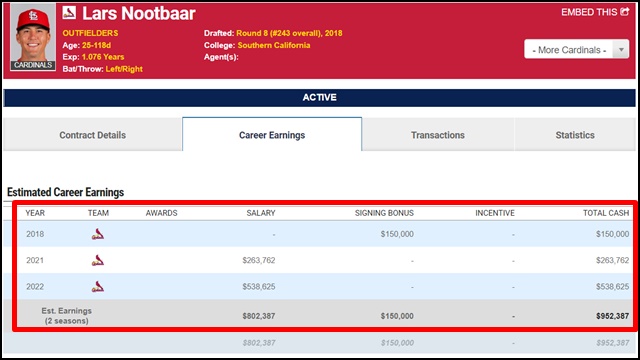The width and height of the screenshot is (640, 360).
Task: Switch to the Contract Details tab
Action: click(93, 135)
